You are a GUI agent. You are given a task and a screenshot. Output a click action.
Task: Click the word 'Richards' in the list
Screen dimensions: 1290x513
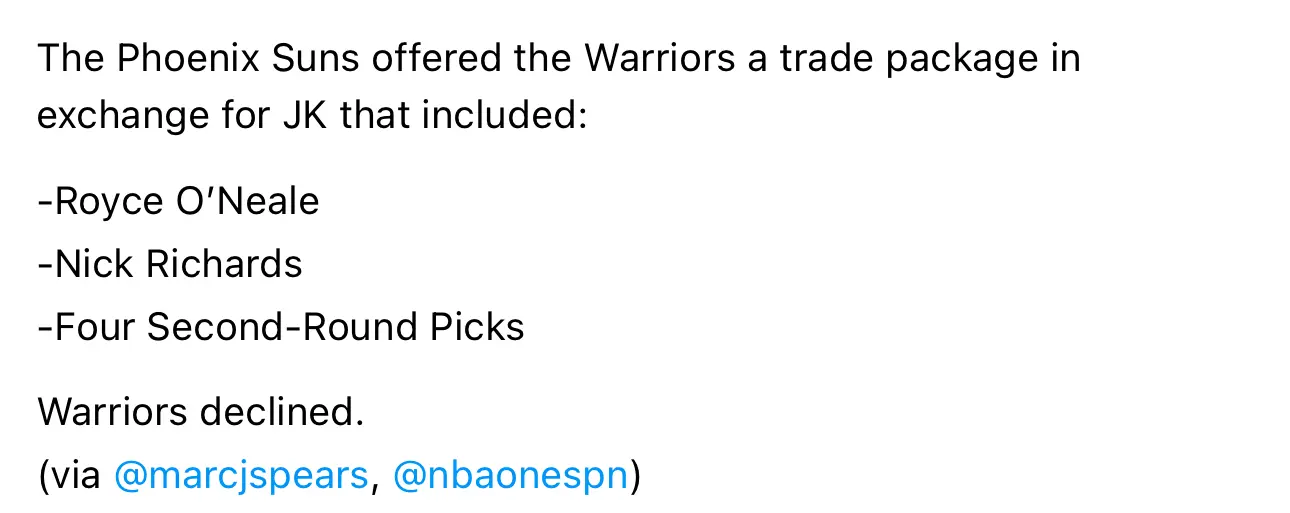coord(224,264)
